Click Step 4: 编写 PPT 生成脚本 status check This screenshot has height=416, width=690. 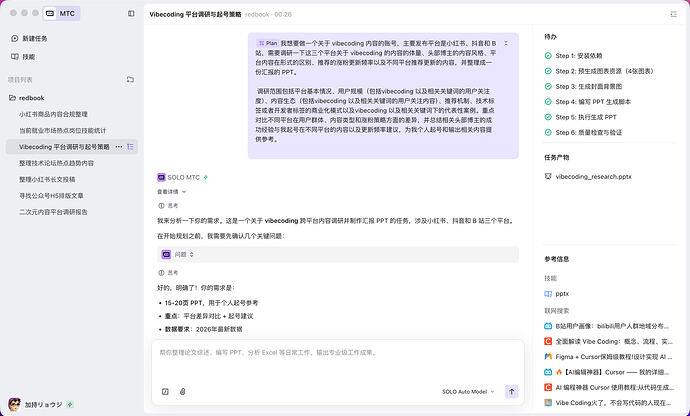pyautogui.click(x=548, y=102)
